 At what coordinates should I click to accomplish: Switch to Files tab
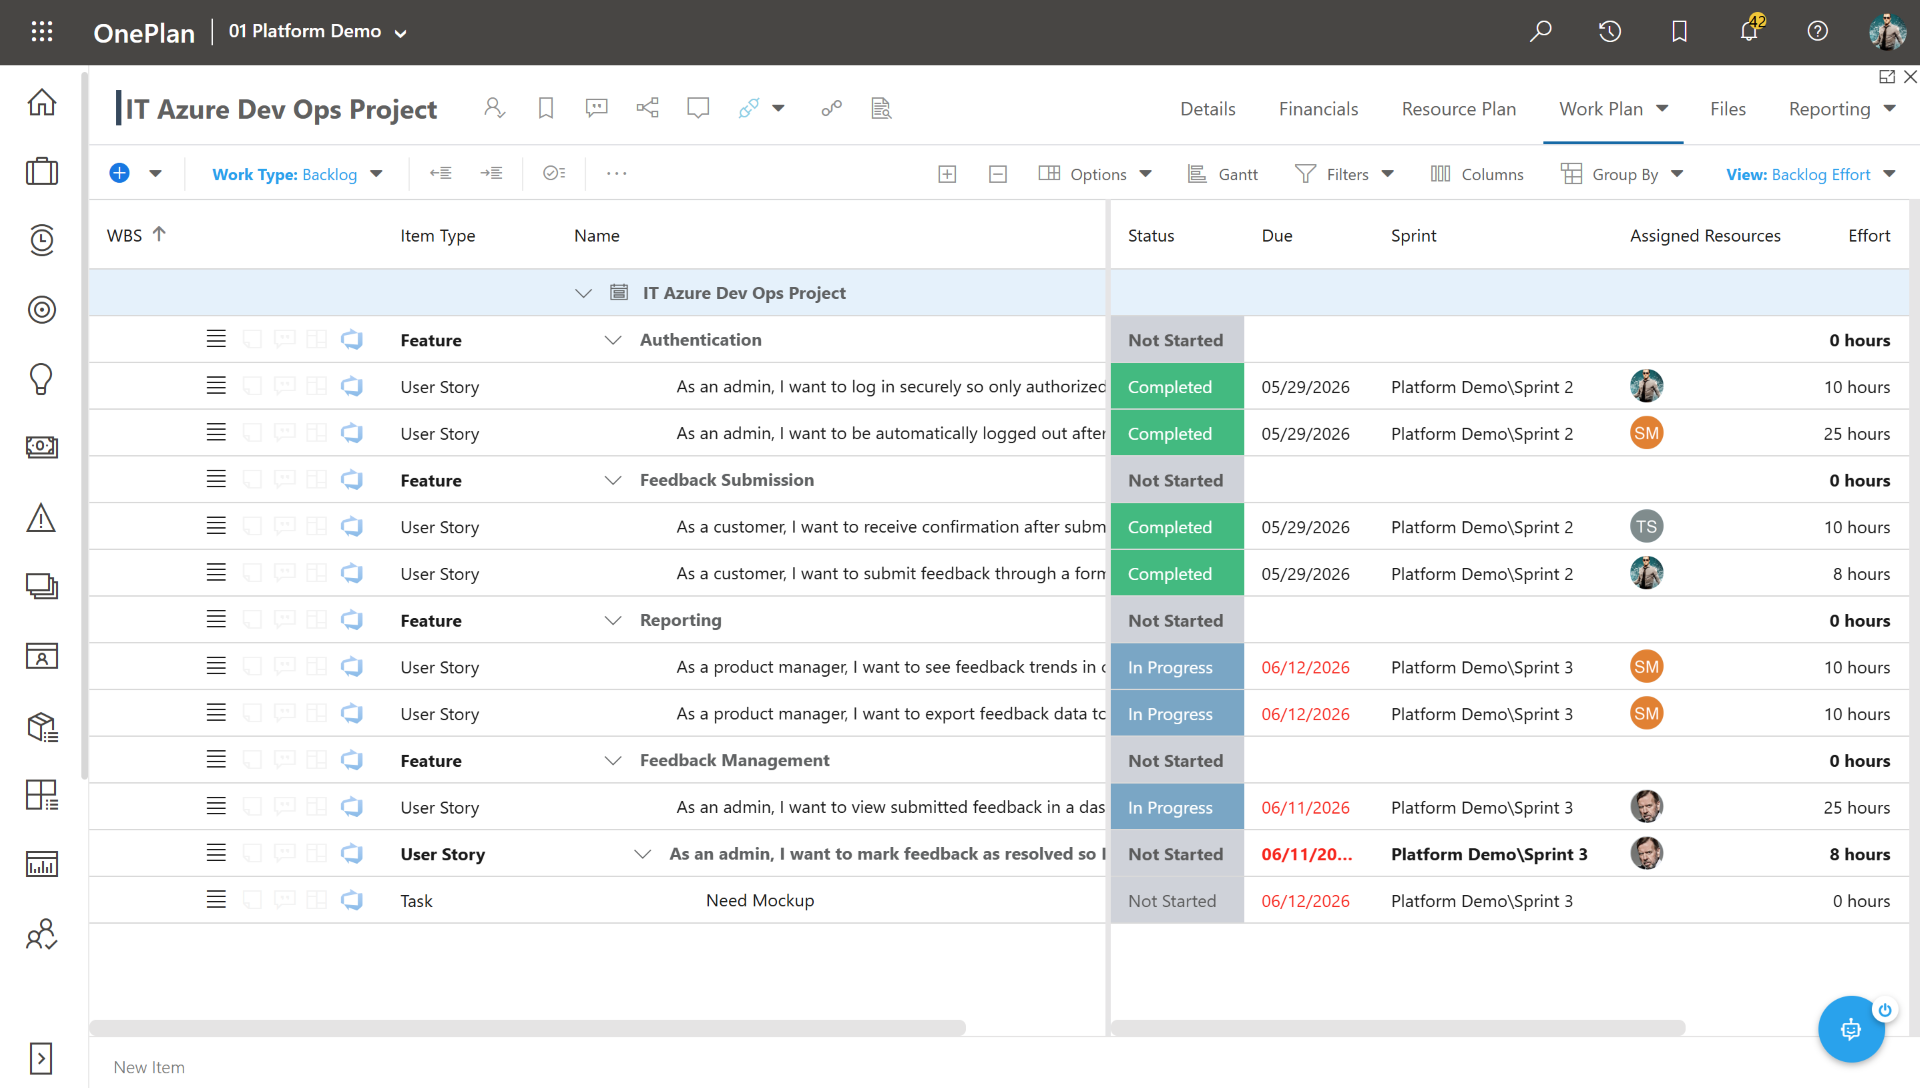[x=1727, y=109]
